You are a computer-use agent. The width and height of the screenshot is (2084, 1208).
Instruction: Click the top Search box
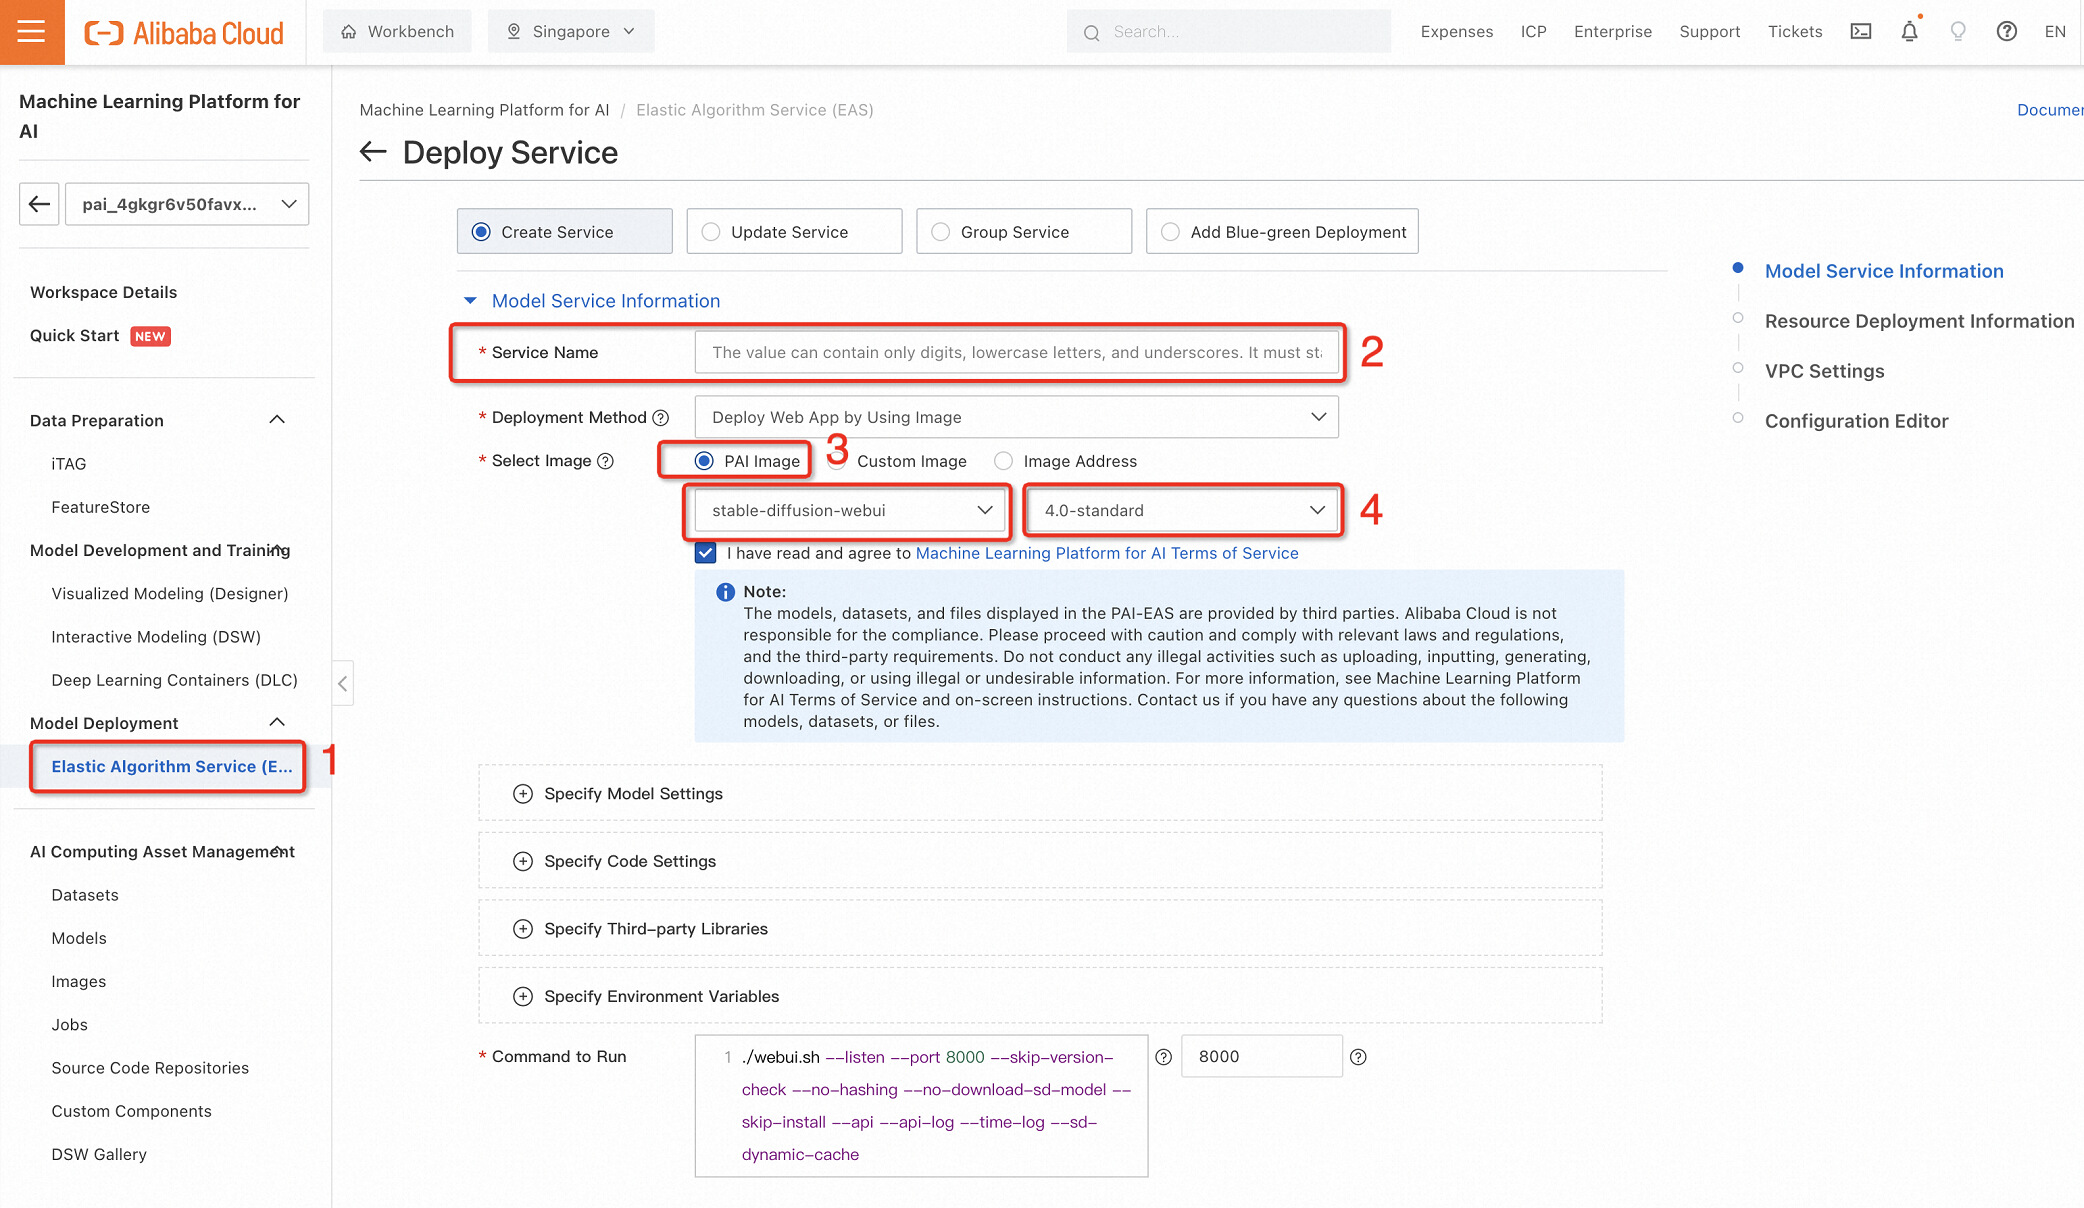pos(1228,32)
